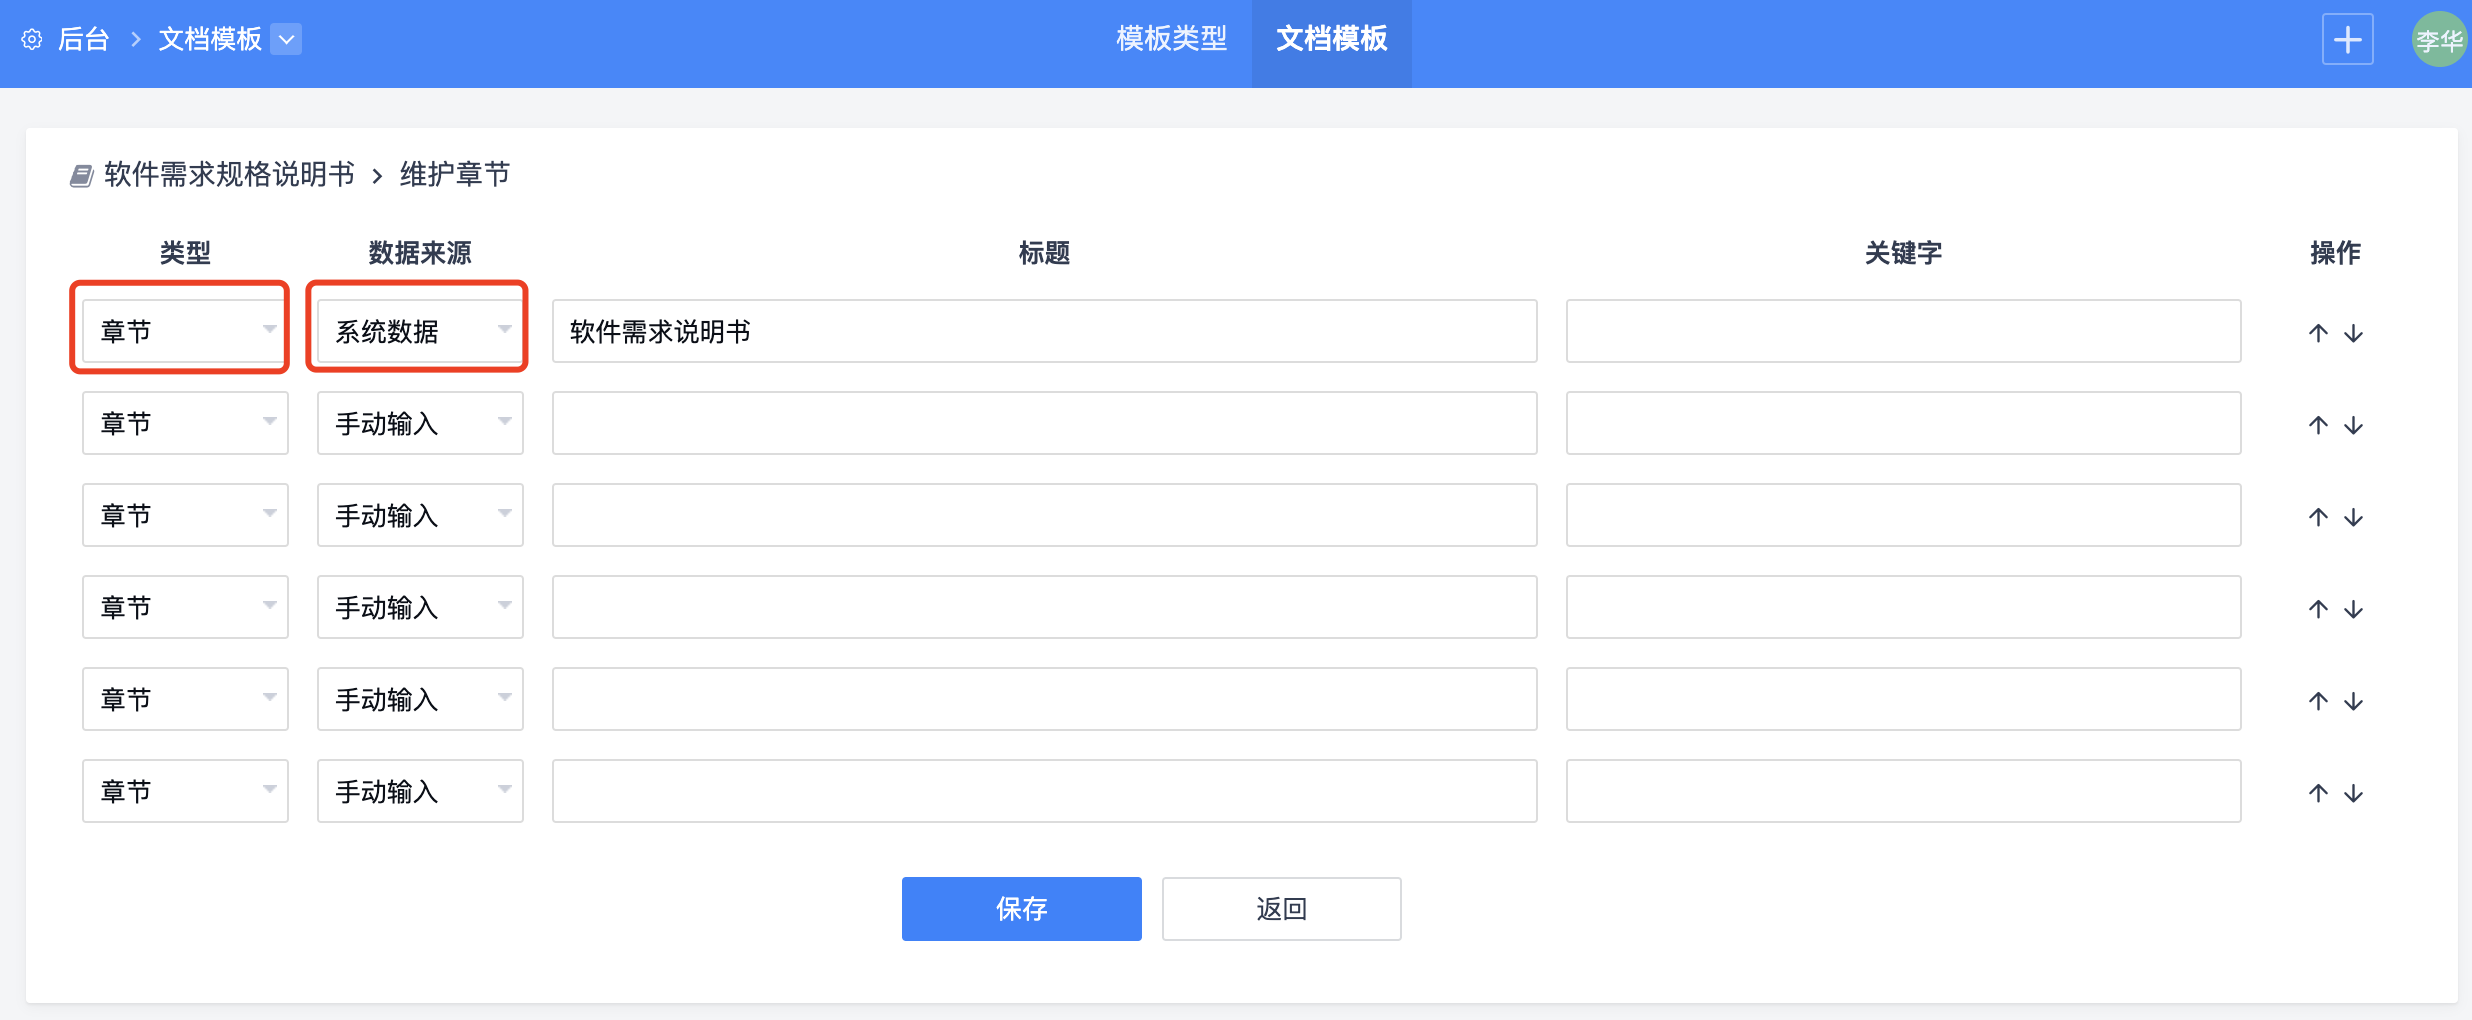
Task: Open the 系统数据 data source dropdown
Action: click(420, 331)
